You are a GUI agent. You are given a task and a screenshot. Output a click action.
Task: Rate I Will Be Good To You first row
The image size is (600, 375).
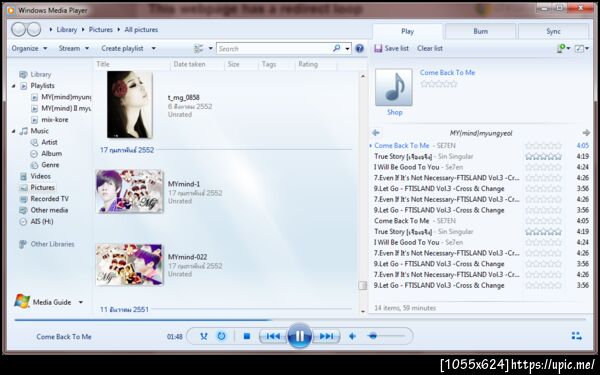[x=543, y=167]
